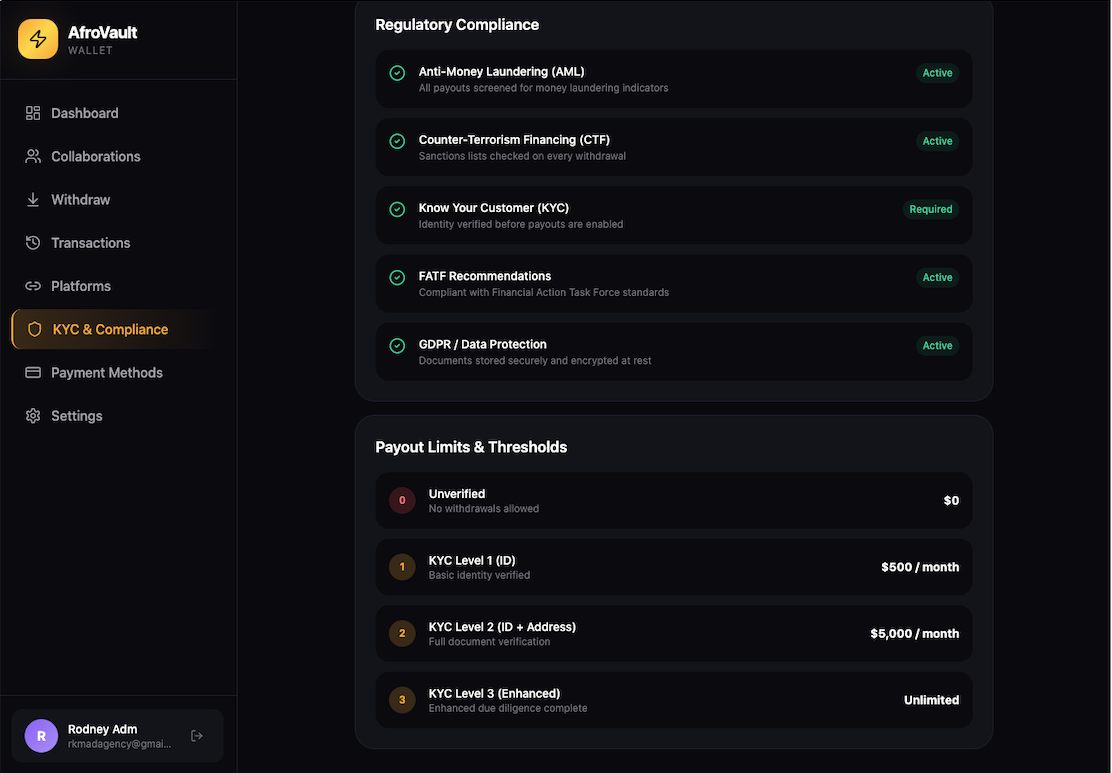Screen dimensions: 1112x773
Task: Click the Required badge on KYC row
Action: tap(930, 209)
